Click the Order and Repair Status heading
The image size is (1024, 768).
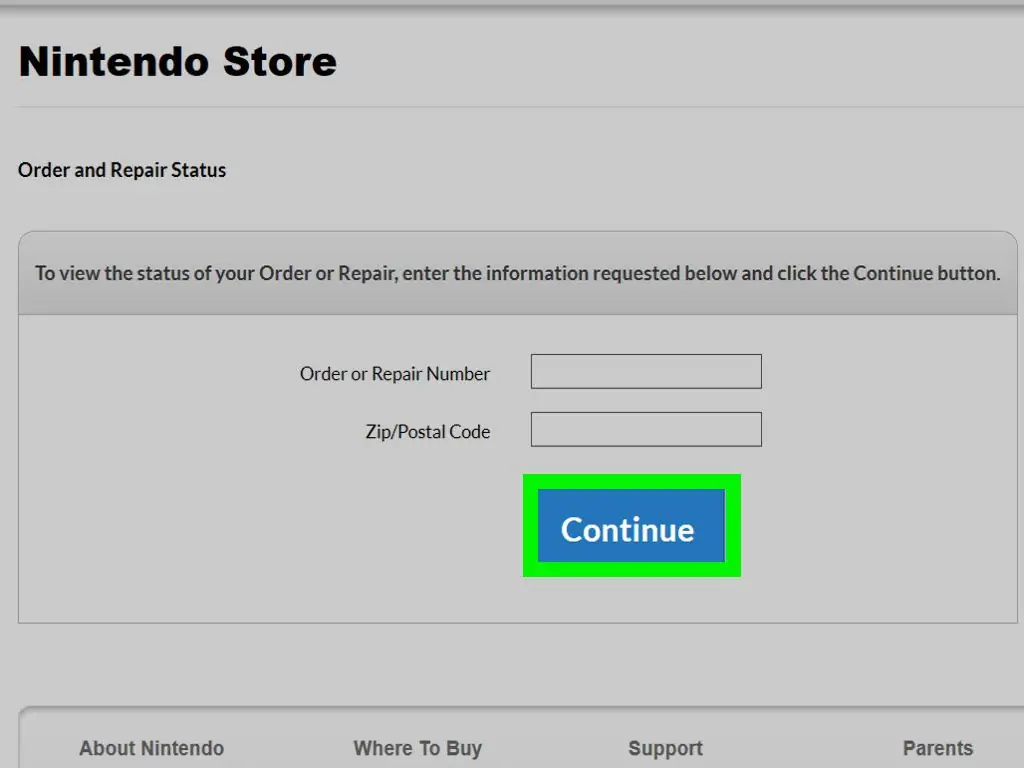pos(122,170)
